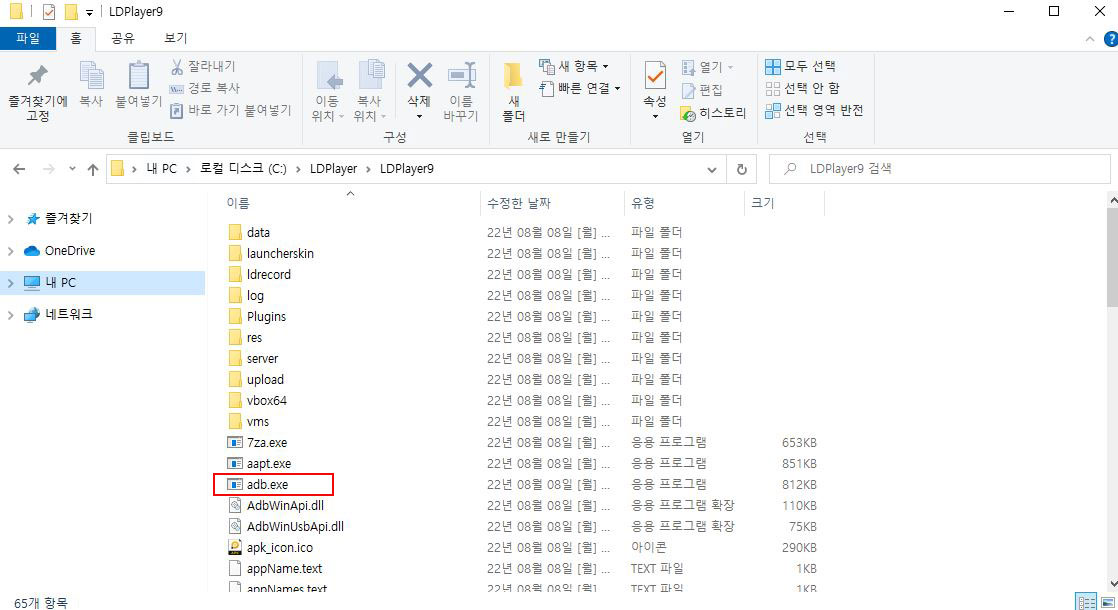Pin to Quick access (즐겨찾기에 고정)
The height and width of the screenshot is (610, 1118).
click(x=38, y=91)
